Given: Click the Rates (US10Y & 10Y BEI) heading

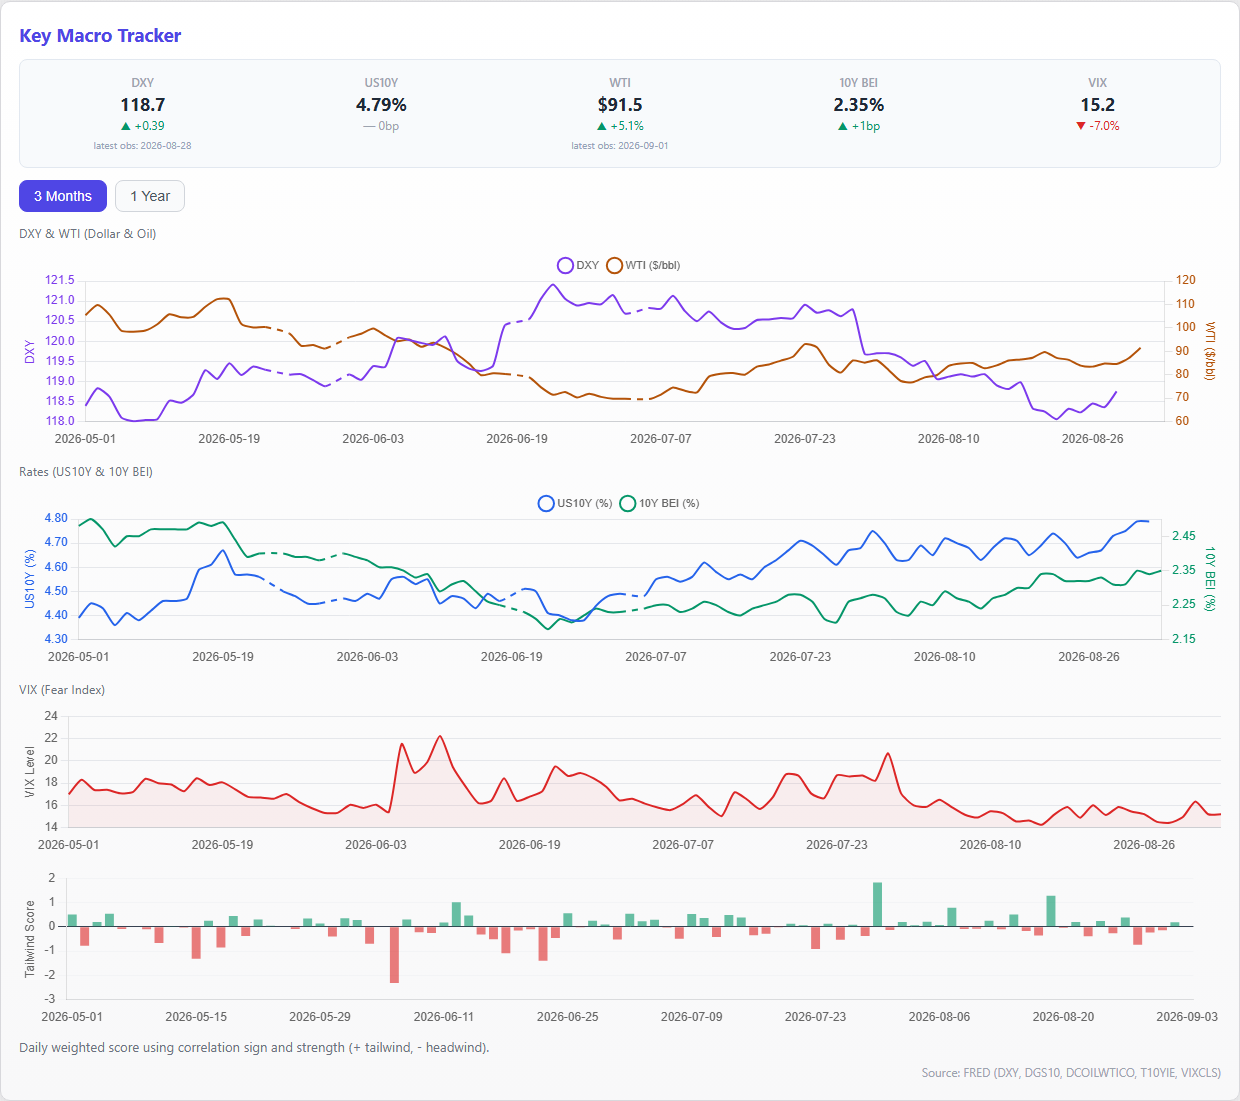Looking at the screenshot, I should point(86,472).
